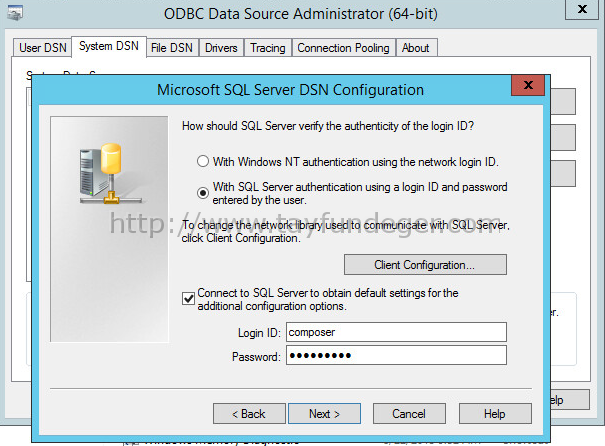The width and height of the screenshot is (605, 446).
Task: Click into the Password field
Action: coord(396,355)
